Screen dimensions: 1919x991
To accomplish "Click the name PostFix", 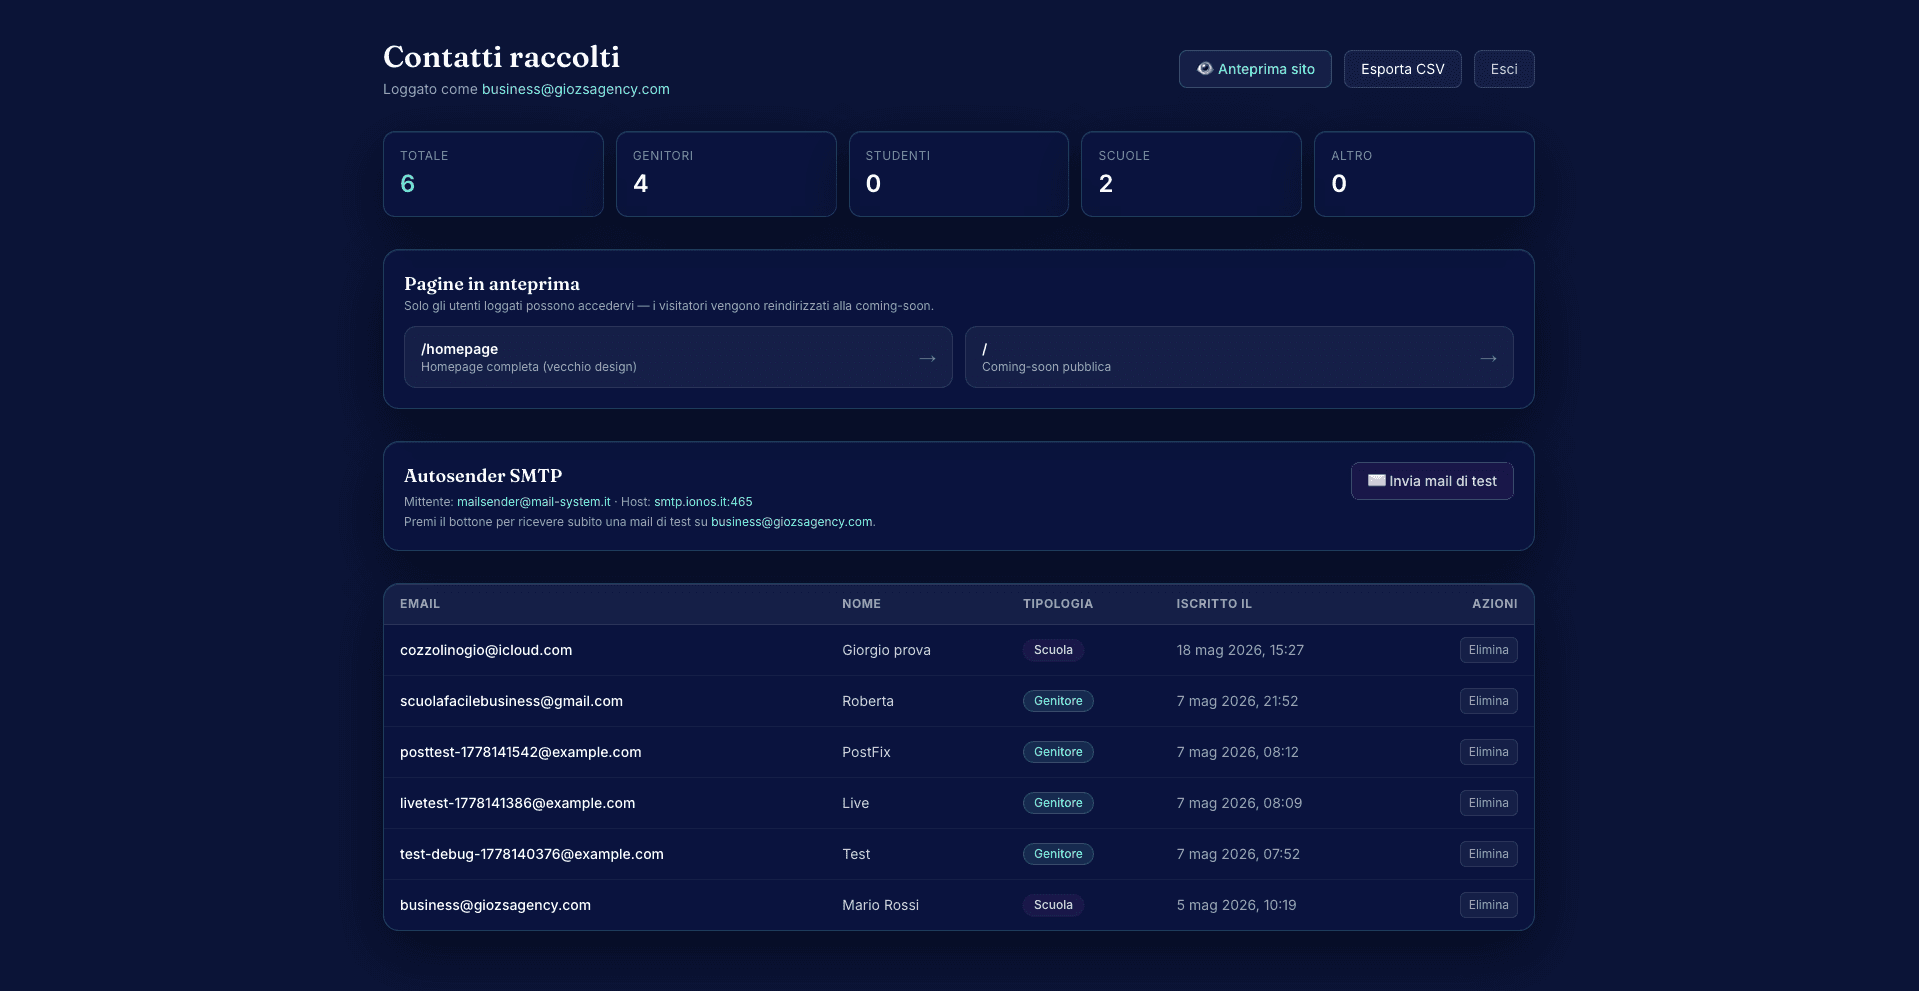I will (866, 752).
